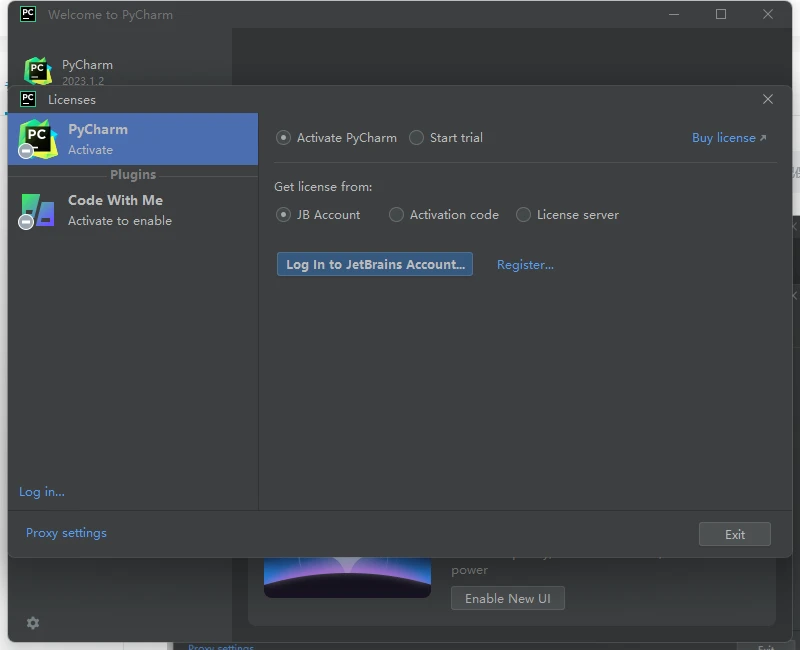
Task: Click the Licenses dialog title icon
Action: click(28, 99)
